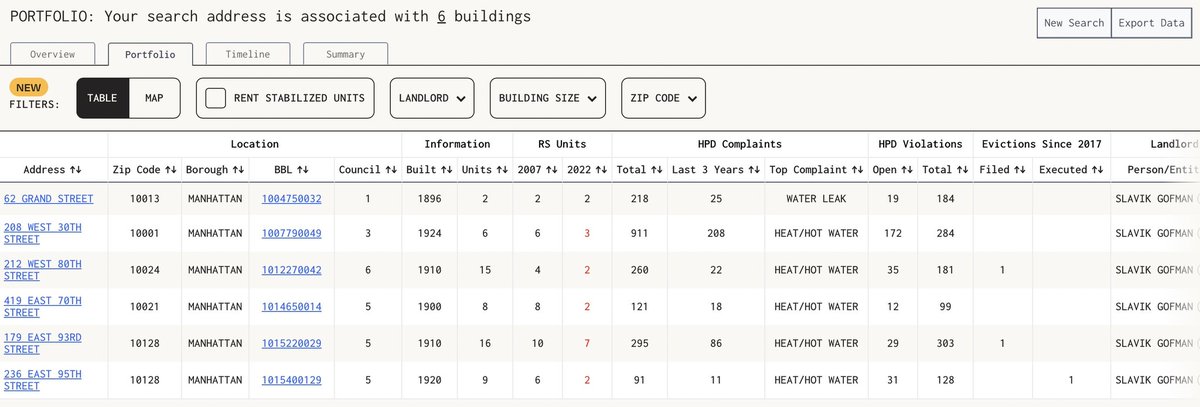The height and width of the screenshot is (407, 1200).
Task: Sort by Top Complaint column
Action: (817, 170)
